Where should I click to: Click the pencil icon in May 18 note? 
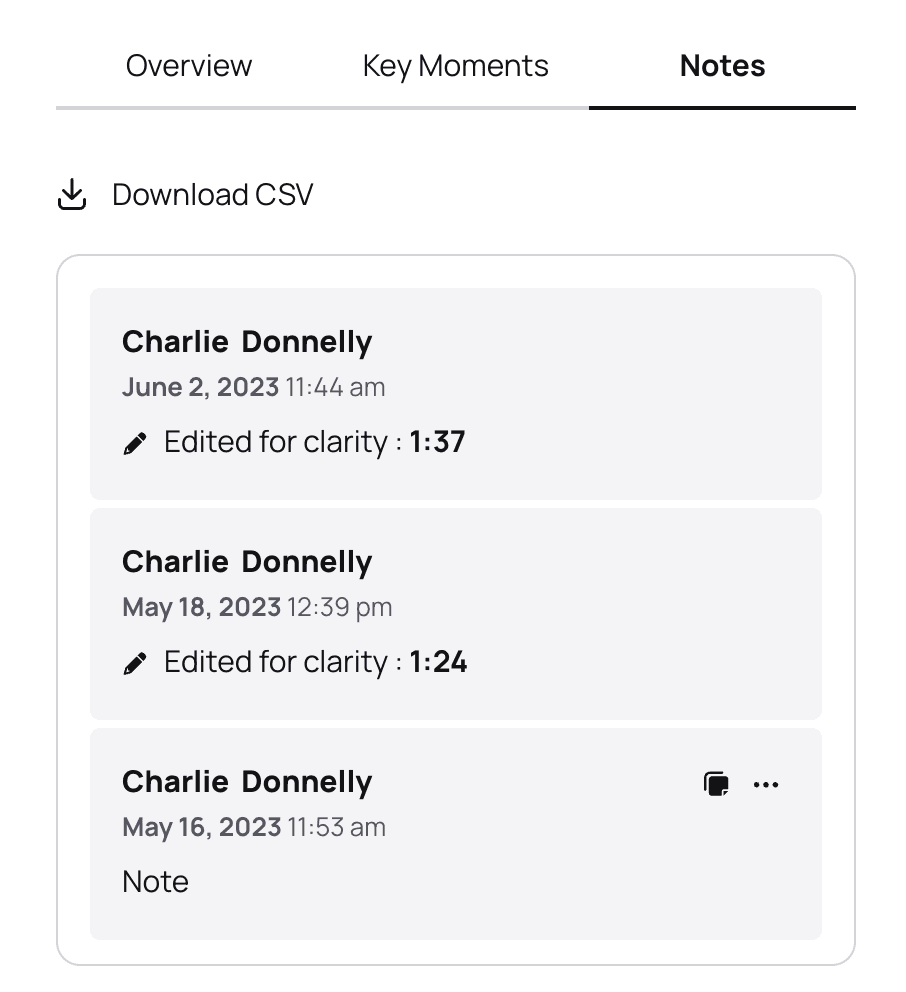[x=135, y=663]
